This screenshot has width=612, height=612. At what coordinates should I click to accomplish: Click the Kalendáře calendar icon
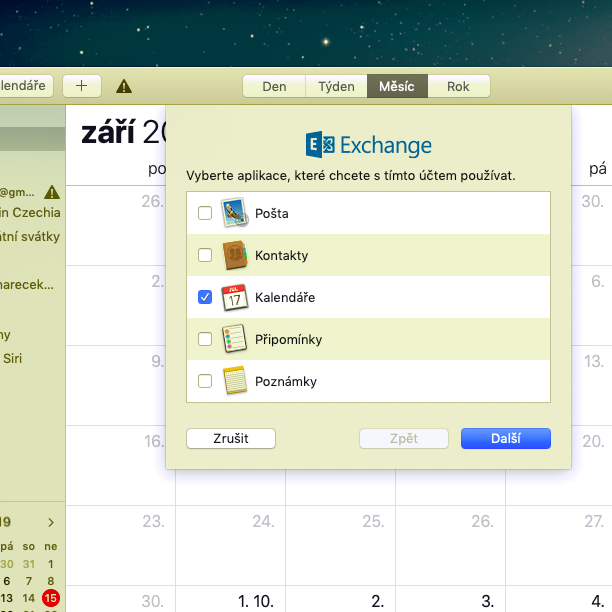234,297
